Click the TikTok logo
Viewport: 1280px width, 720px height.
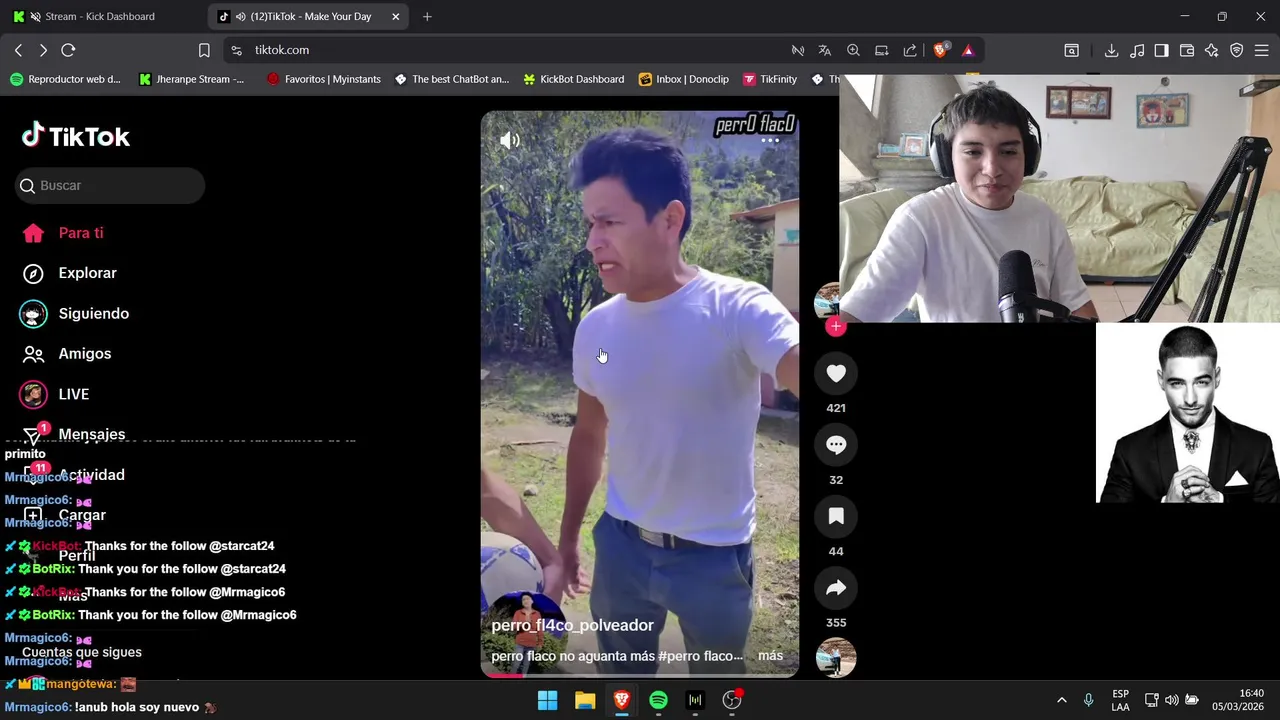(76, 136)
